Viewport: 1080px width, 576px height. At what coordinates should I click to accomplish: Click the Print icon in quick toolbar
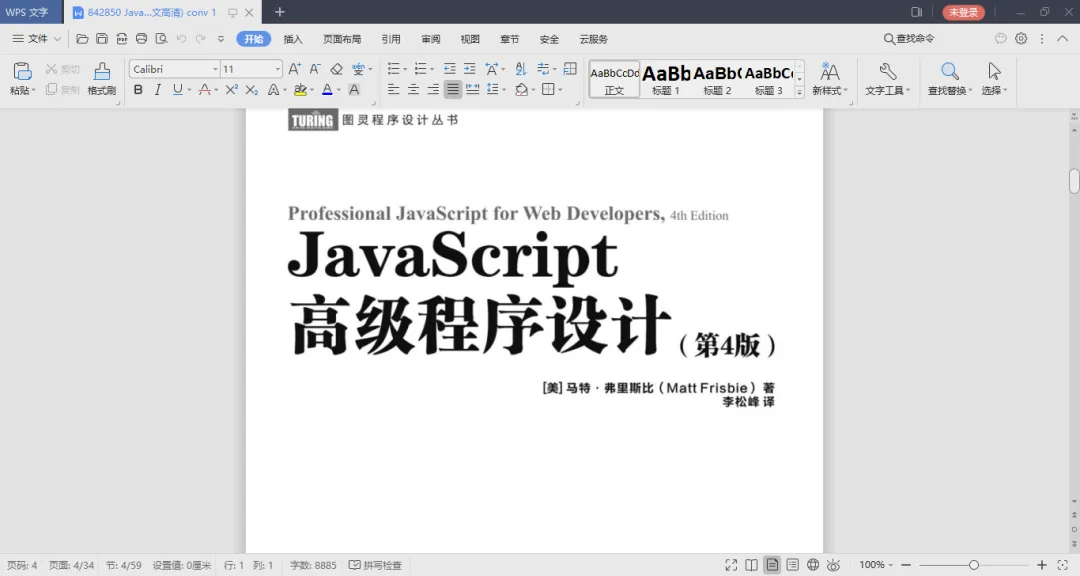click(141, 39)
